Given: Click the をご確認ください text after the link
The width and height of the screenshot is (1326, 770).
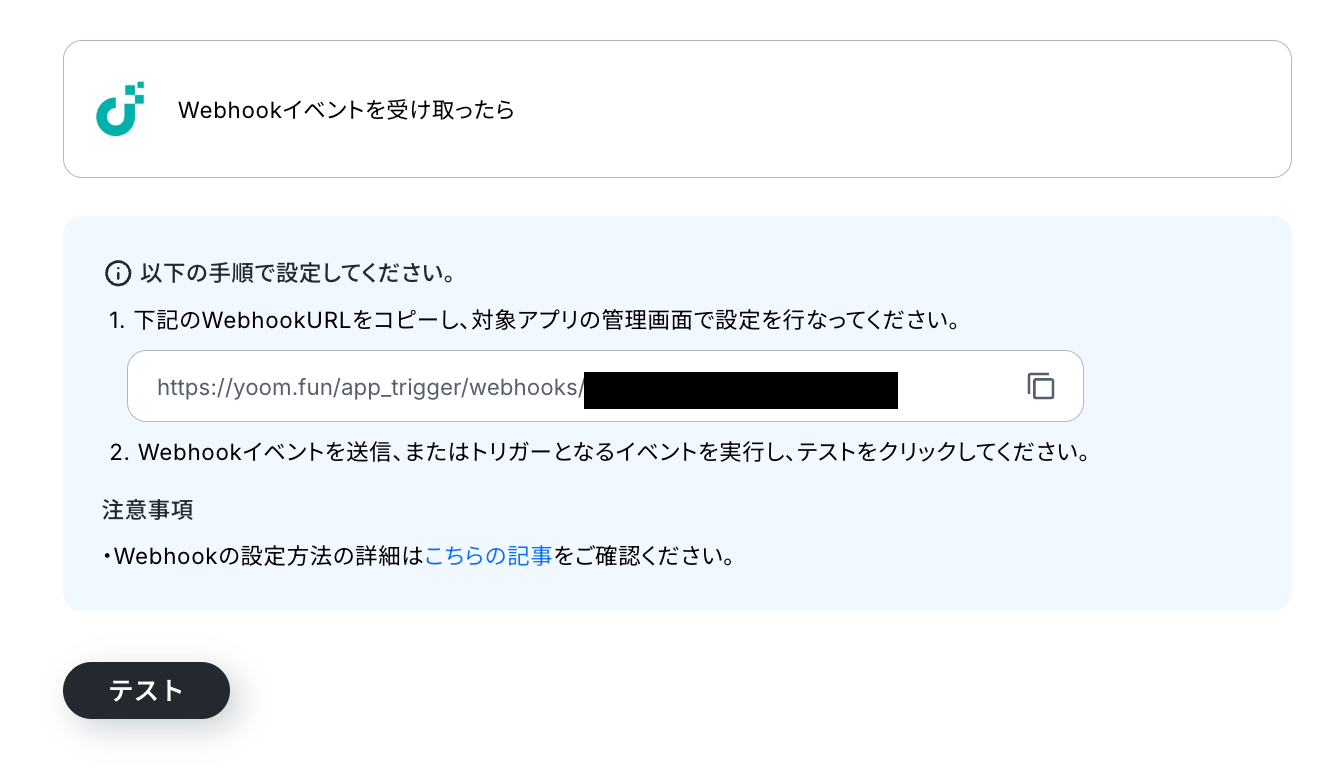Looking at the screenshot, I should [644, 556].
